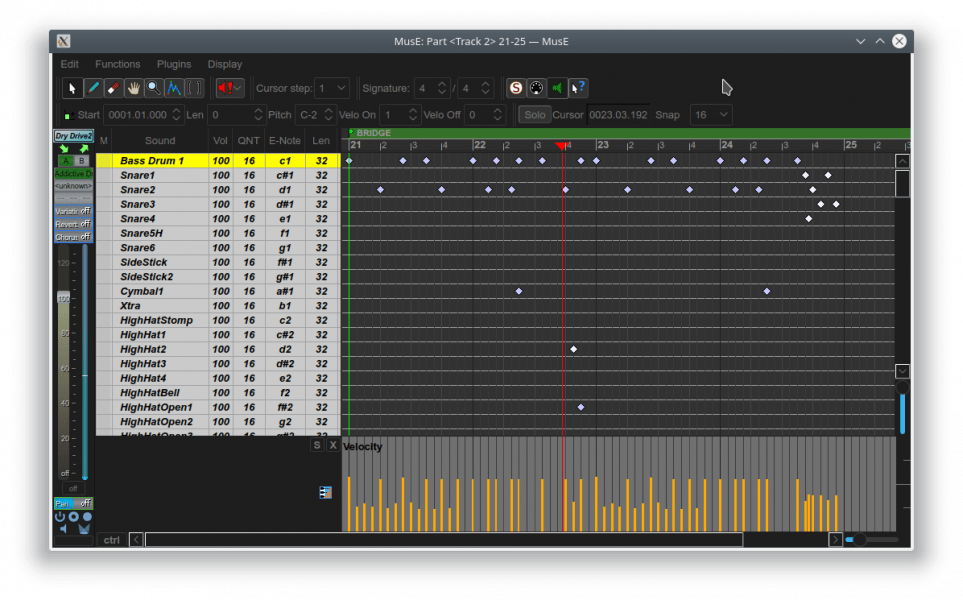
Task: Click the Dry Drive2 track name button
Action: click(x=73, y=136)
